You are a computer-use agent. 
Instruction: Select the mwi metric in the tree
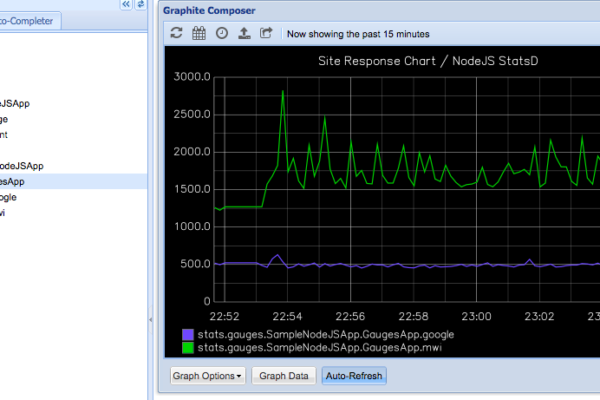5,213
